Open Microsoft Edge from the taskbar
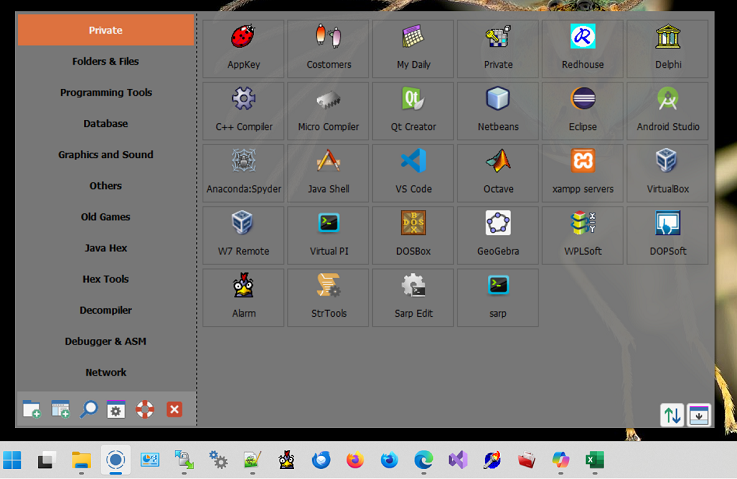 423,460
